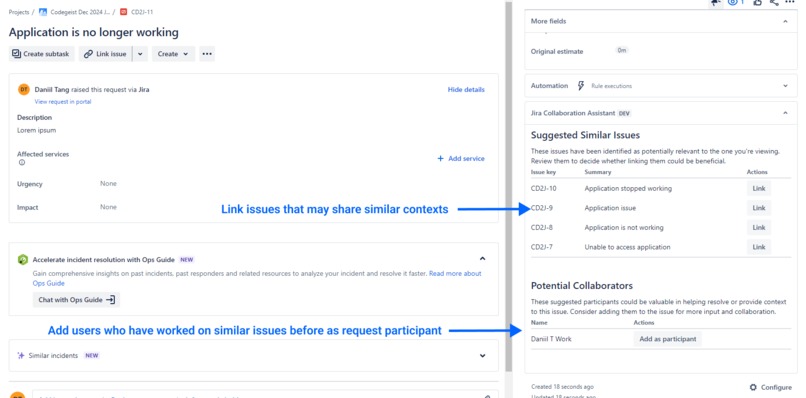
Task: Click the DEV badge next to Collaboration Assistant
Action: [x=624, y=113]
